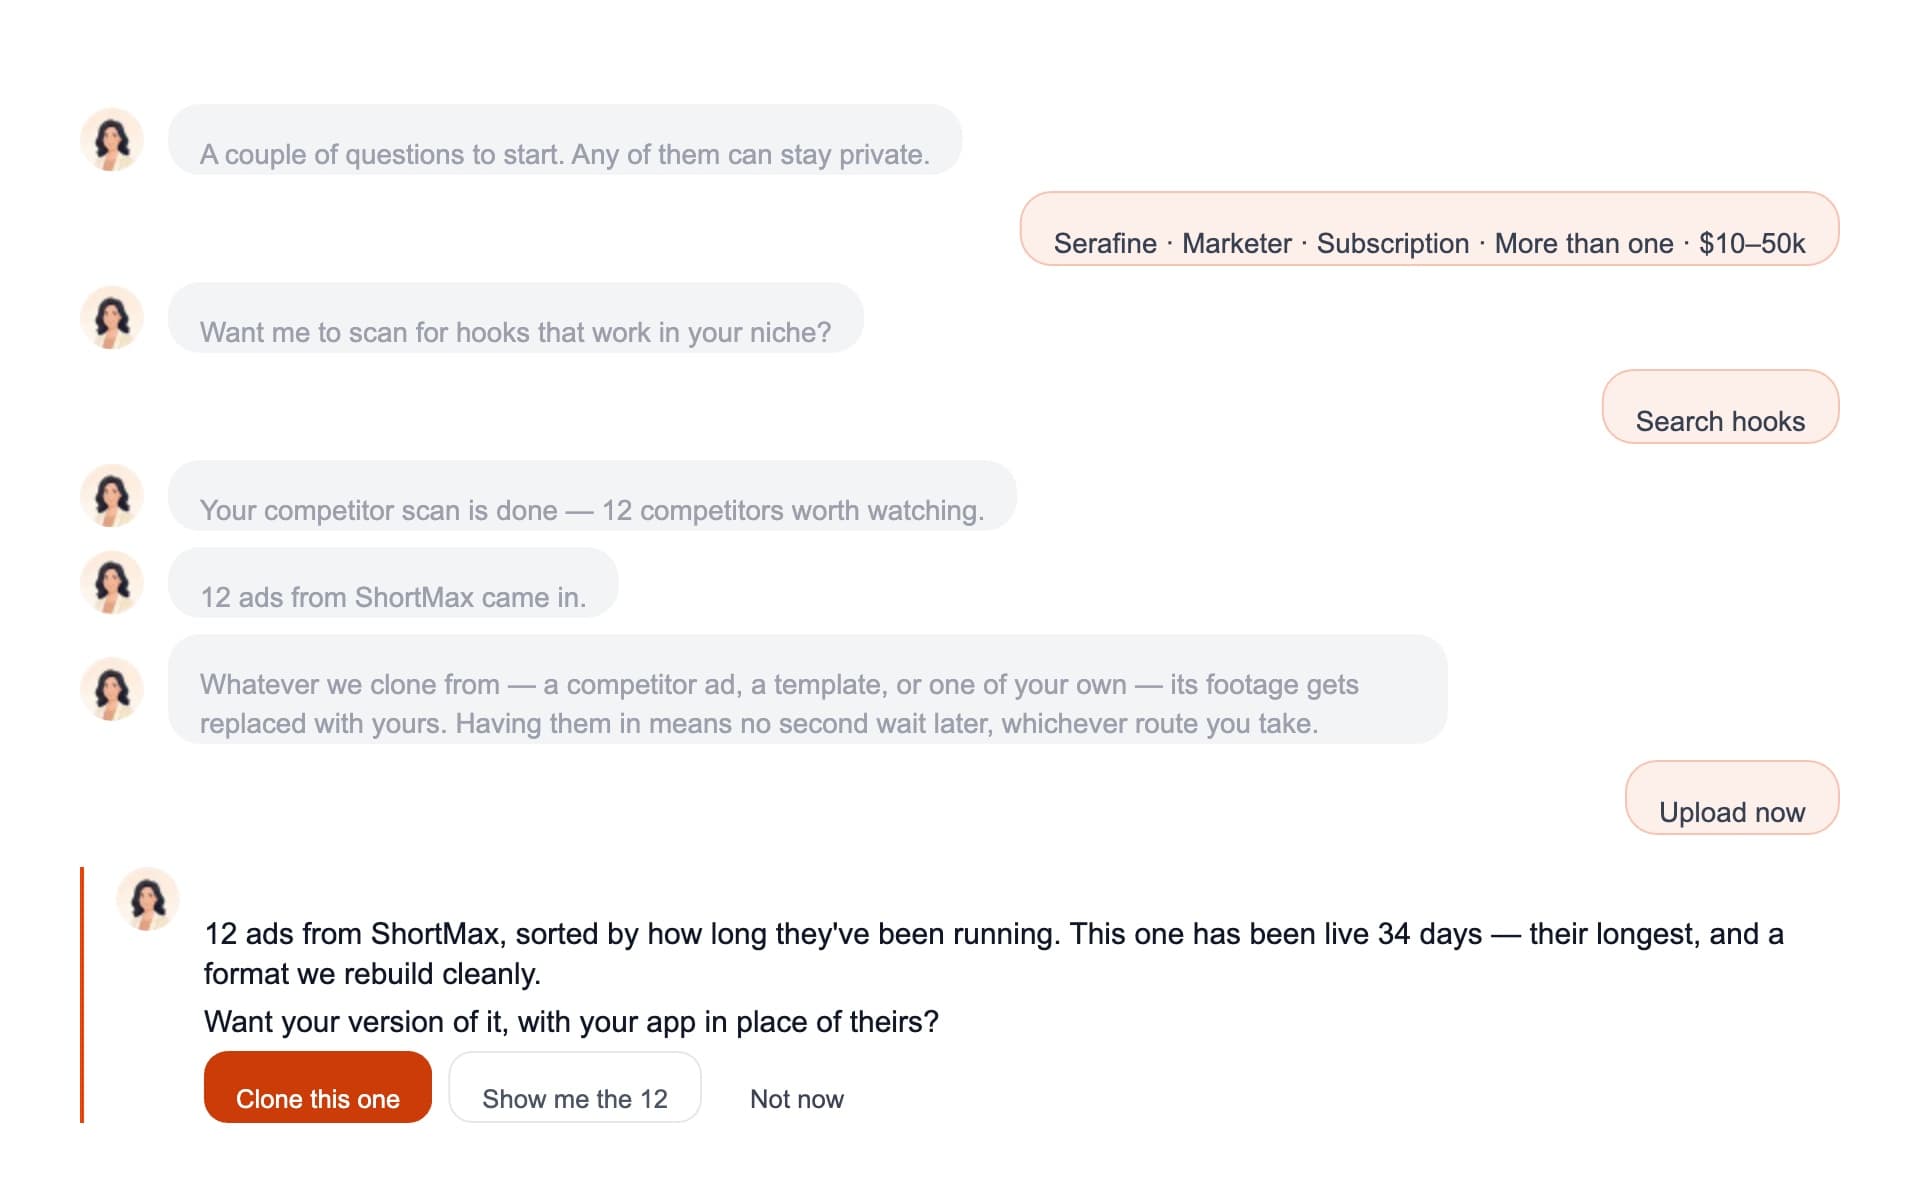The height and width of the screenshot is (1188, 1920).
Task: Click the Want your version of it question
Action: click(x=571, y=1021)
